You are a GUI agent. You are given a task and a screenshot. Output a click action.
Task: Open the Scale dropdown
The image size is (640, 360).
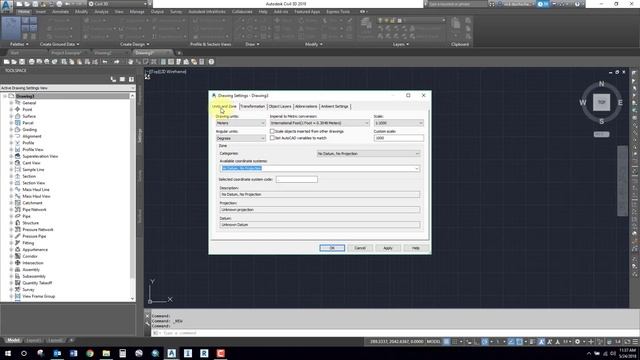click(x=399, y=123)
